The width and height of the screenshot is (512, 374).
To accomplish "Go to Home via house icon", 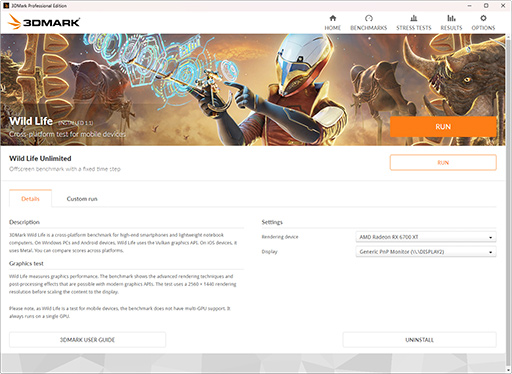I will pyautogui.click(x=333, y=18).
